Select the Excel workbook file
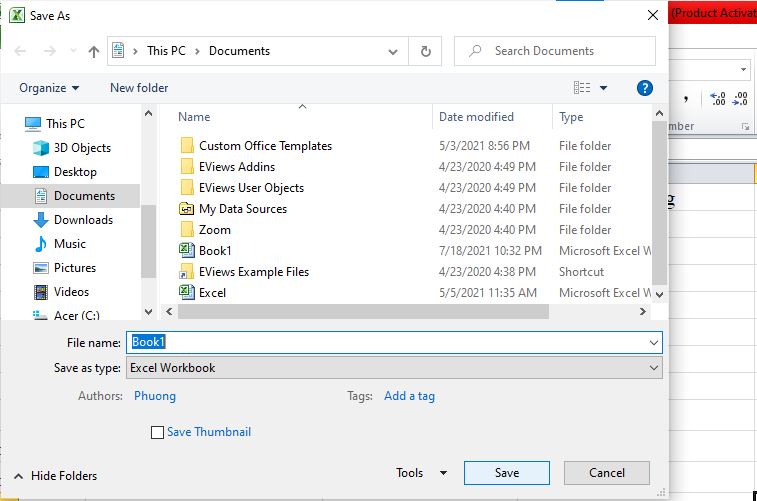757x501 pixels. coord(212,293)
